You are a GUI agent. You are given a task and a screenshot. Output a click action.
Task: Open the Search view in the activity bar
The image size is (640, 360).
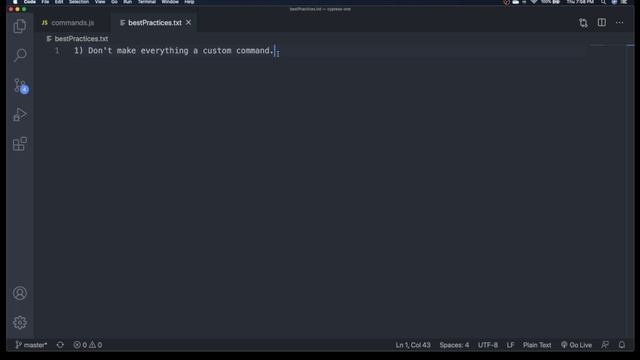(20, 55)
